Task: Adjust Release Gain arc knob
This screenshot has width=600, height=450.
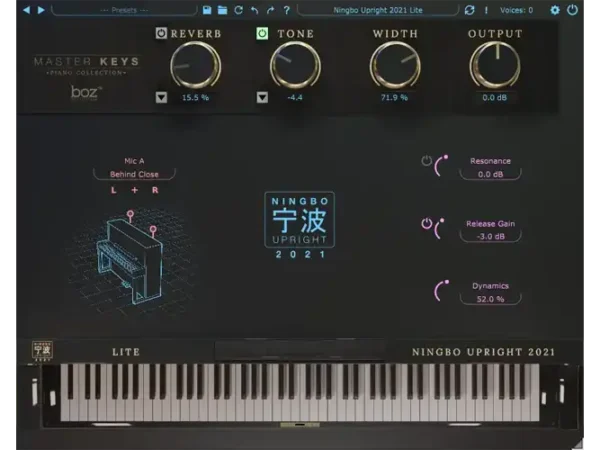Action: [x=440, y=229]
